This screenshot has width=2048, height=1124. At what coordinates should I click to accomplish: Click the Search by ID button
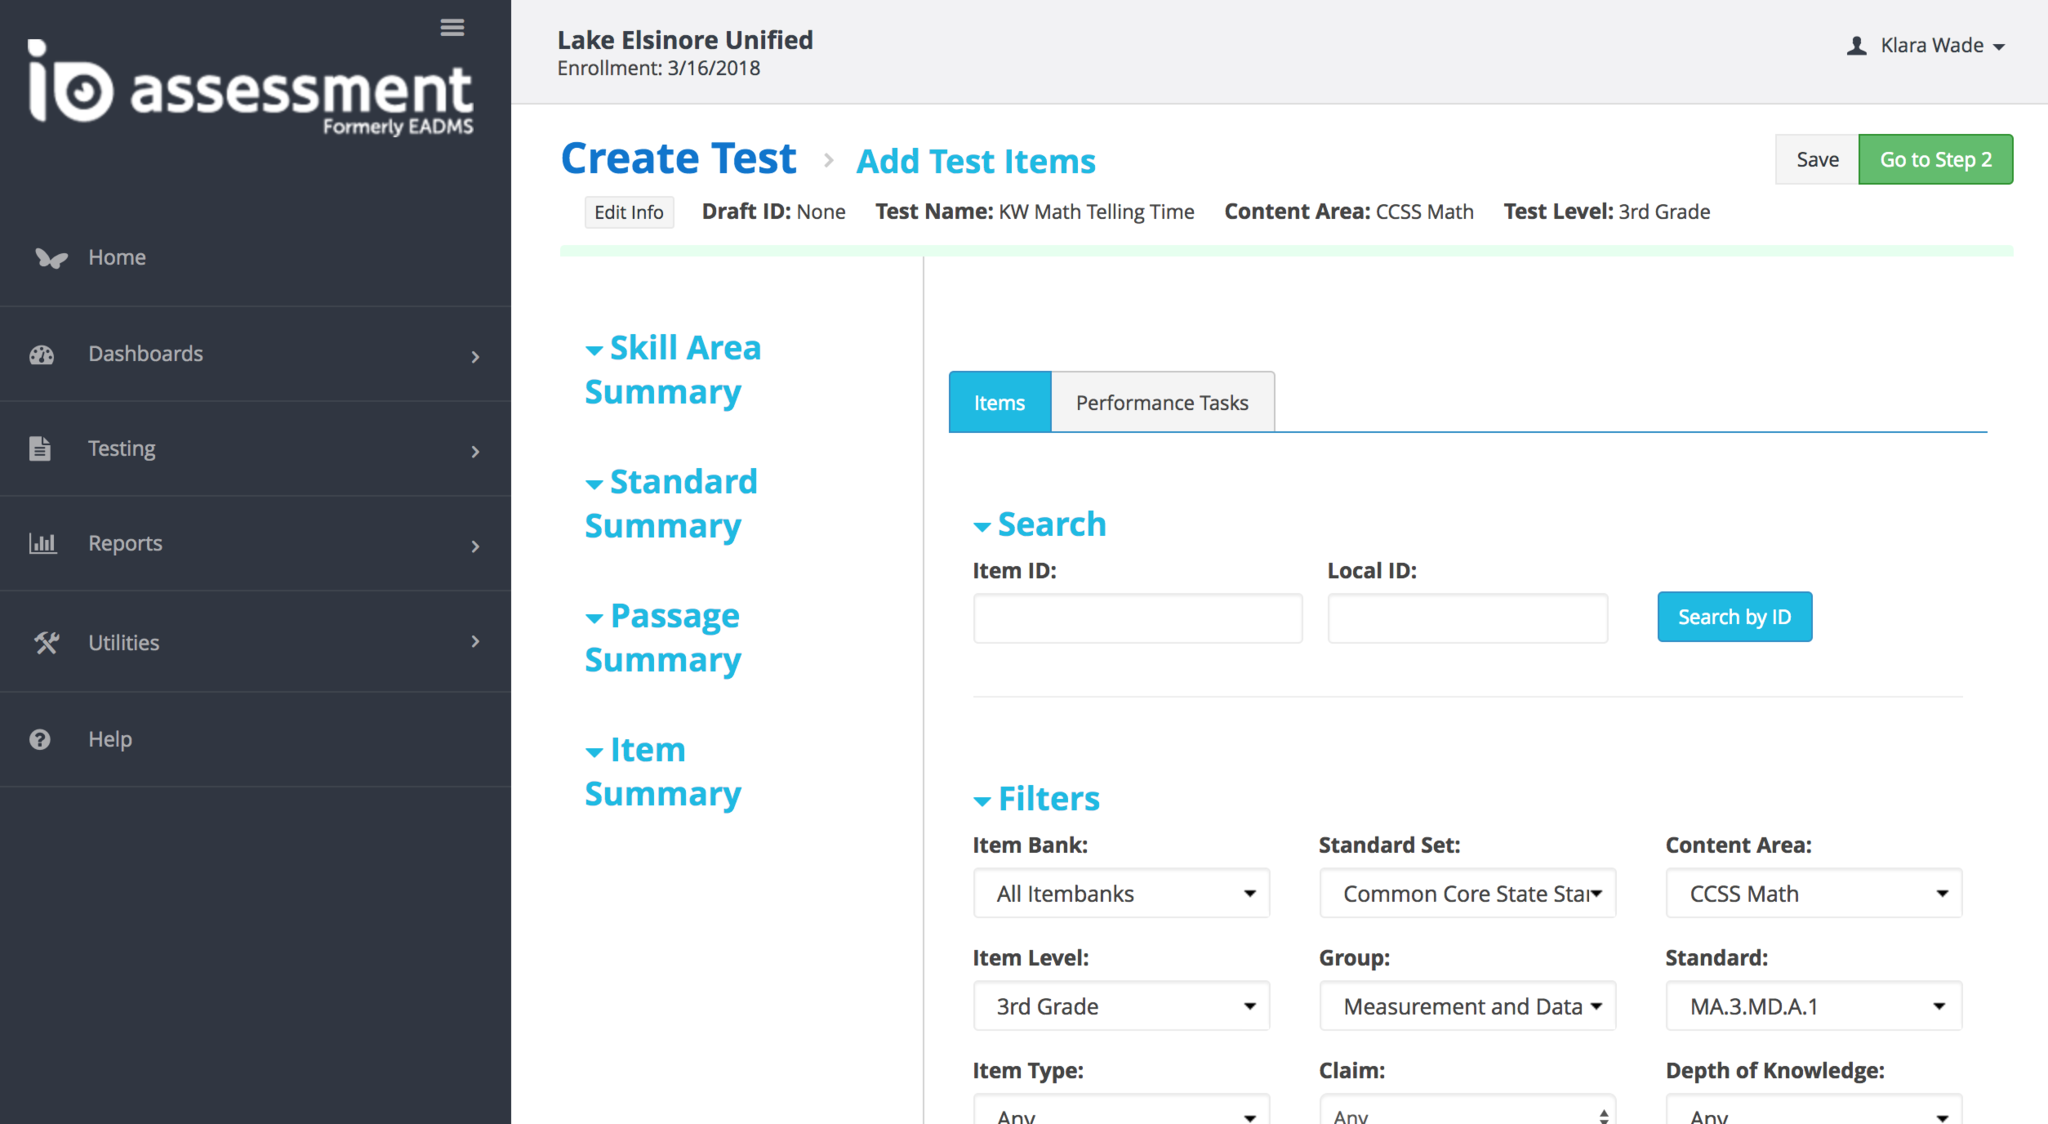[1734, 617]
